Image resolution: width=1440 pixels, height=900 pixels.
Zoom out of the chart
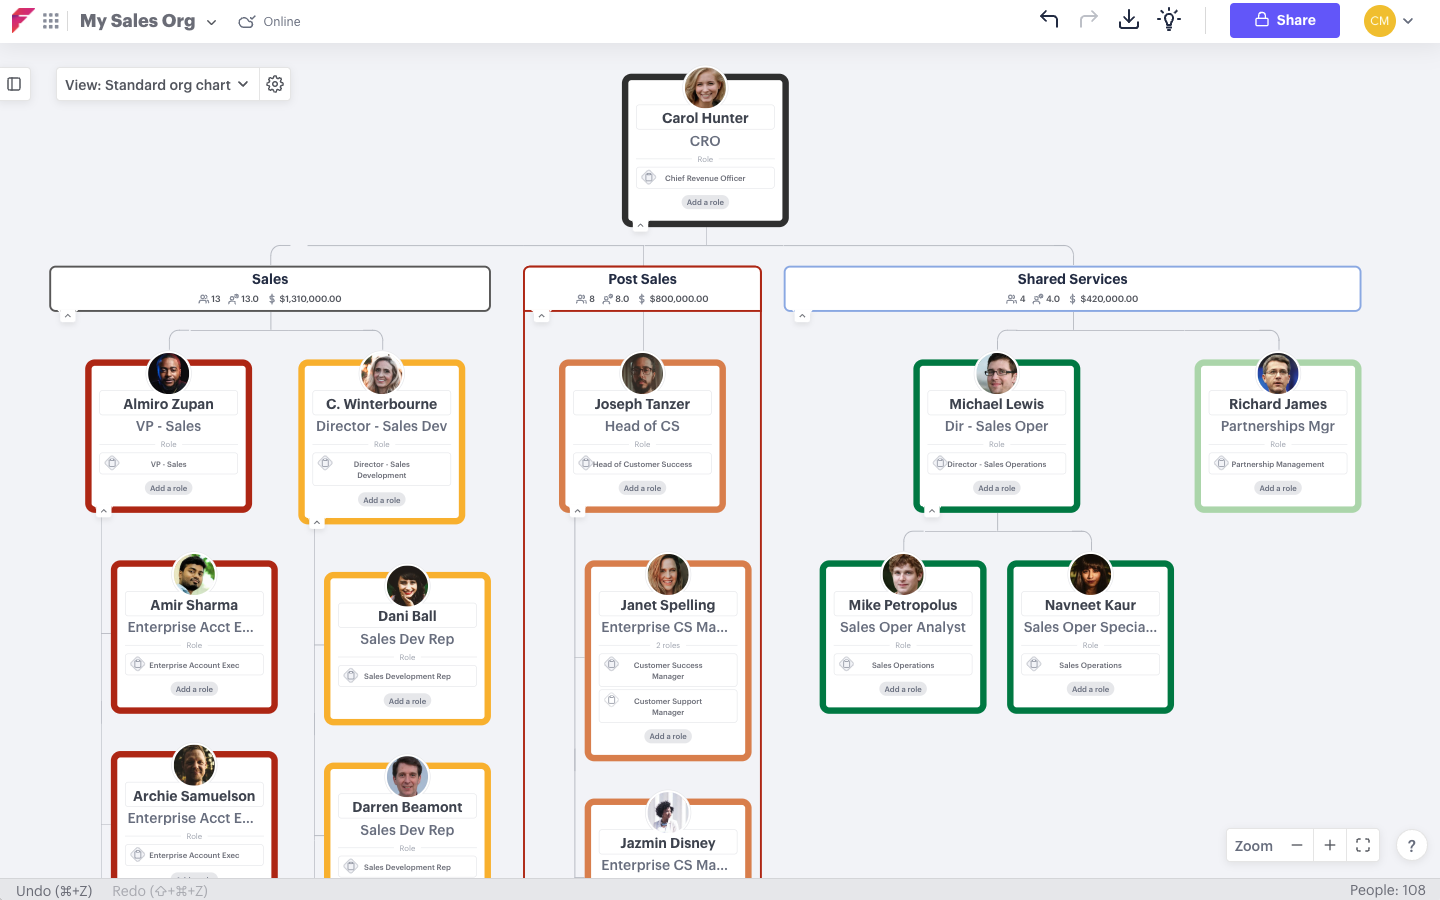click(x=1296, y=845)
